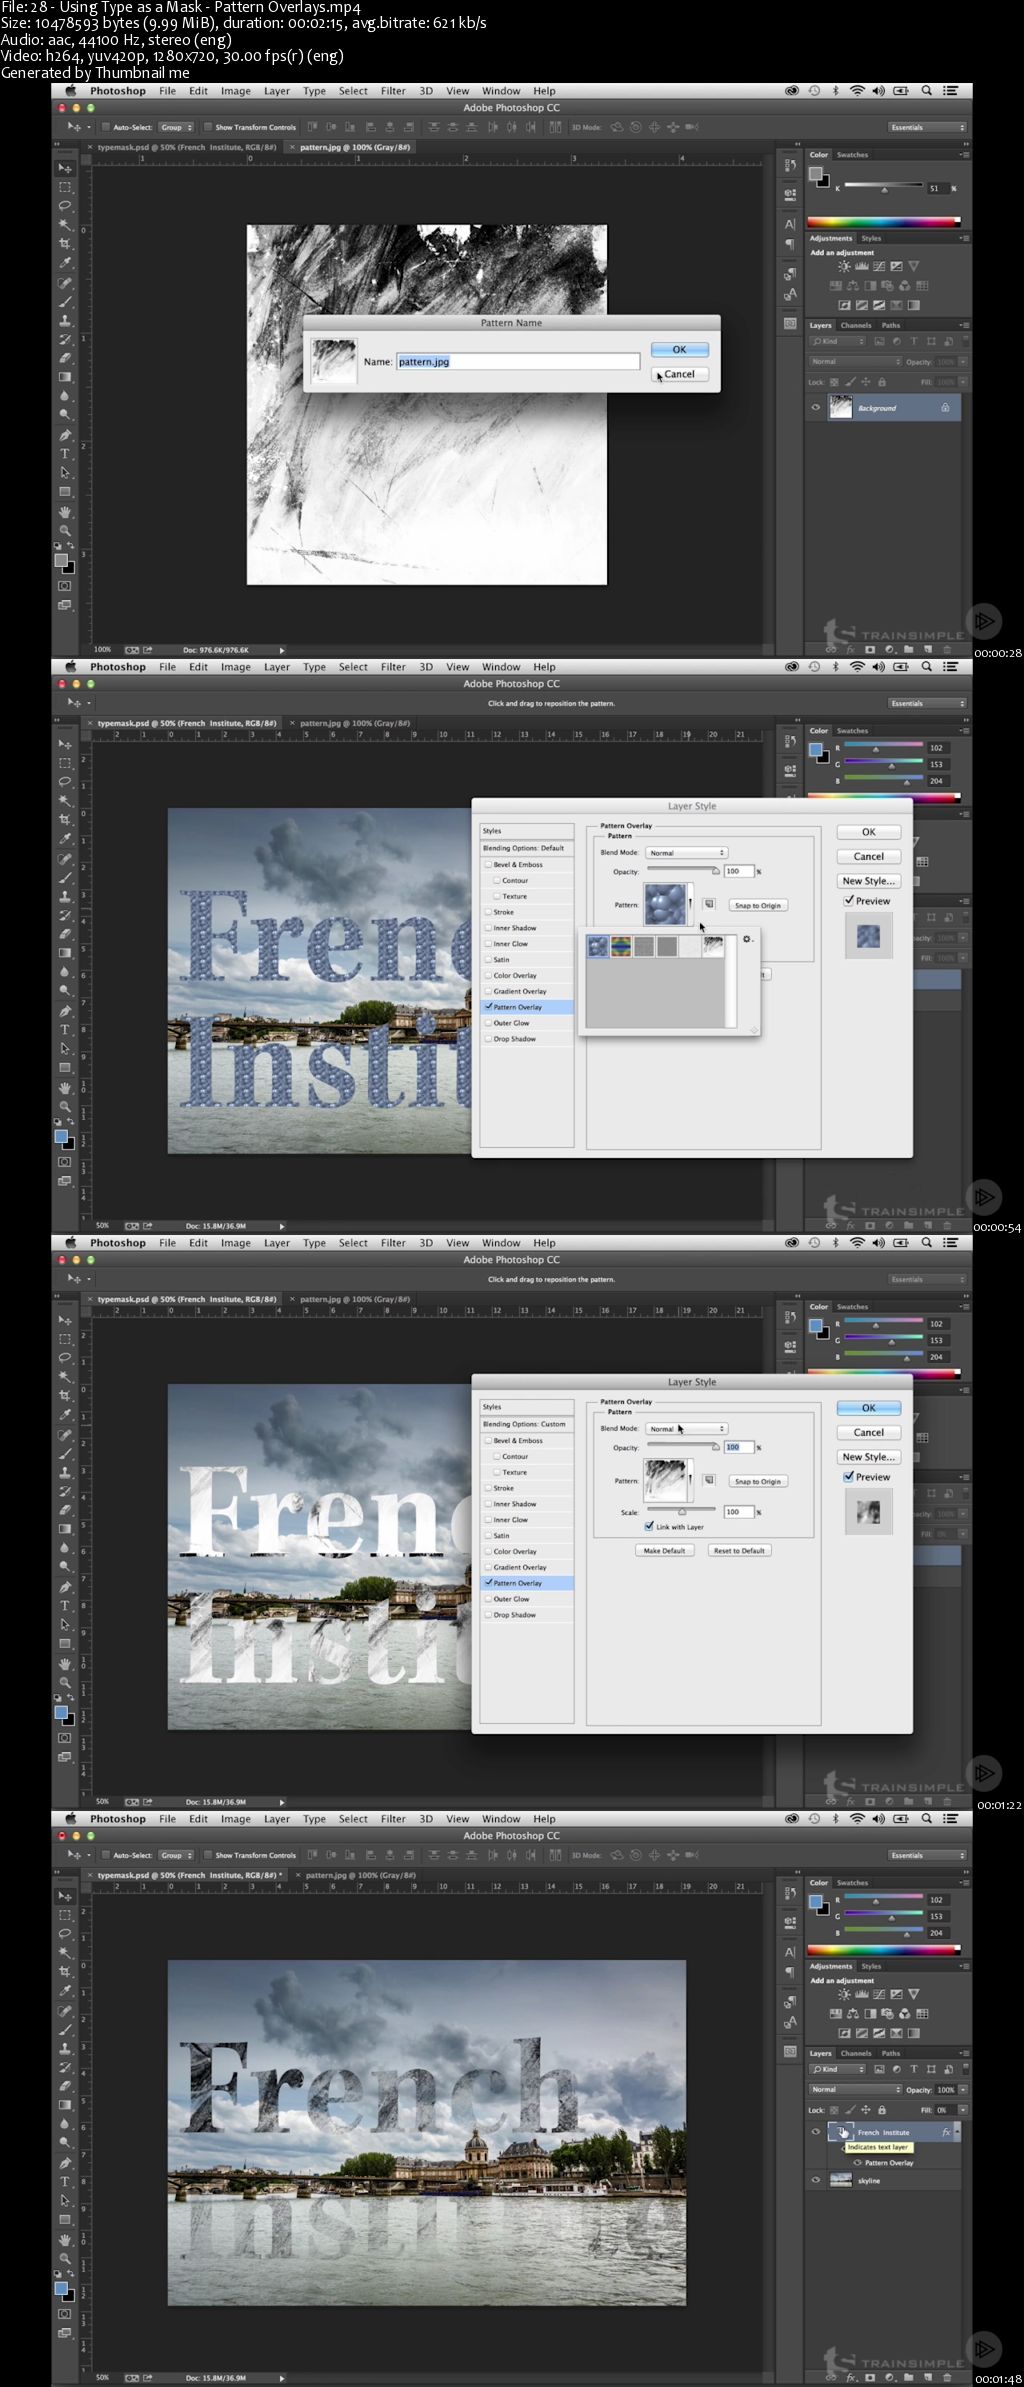The width and height of the screenshot is (1024, 2387).
Task: Enable Bevel & Emboss in the 00:01:22 Layer Style dialog
Action: click(488, 1441)
